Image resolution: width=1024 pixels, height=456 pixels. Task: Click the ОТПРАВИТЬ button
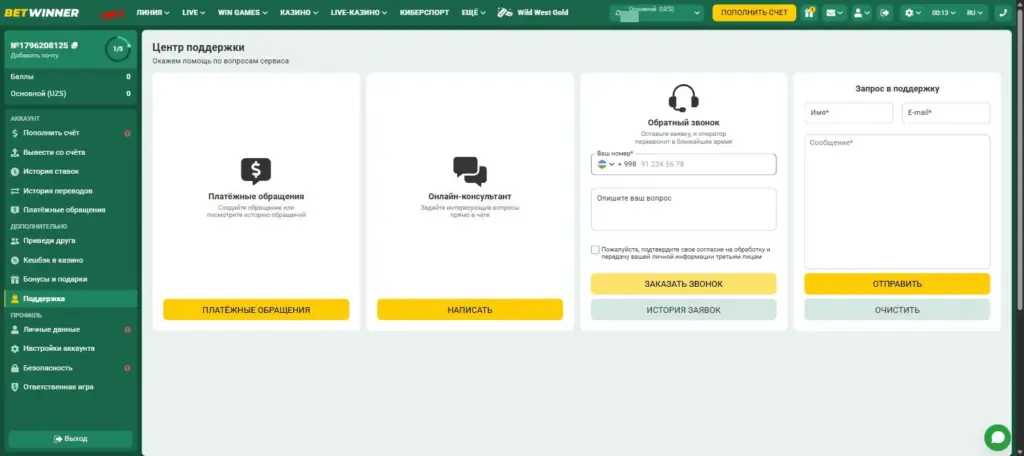(x=897, y=284)
